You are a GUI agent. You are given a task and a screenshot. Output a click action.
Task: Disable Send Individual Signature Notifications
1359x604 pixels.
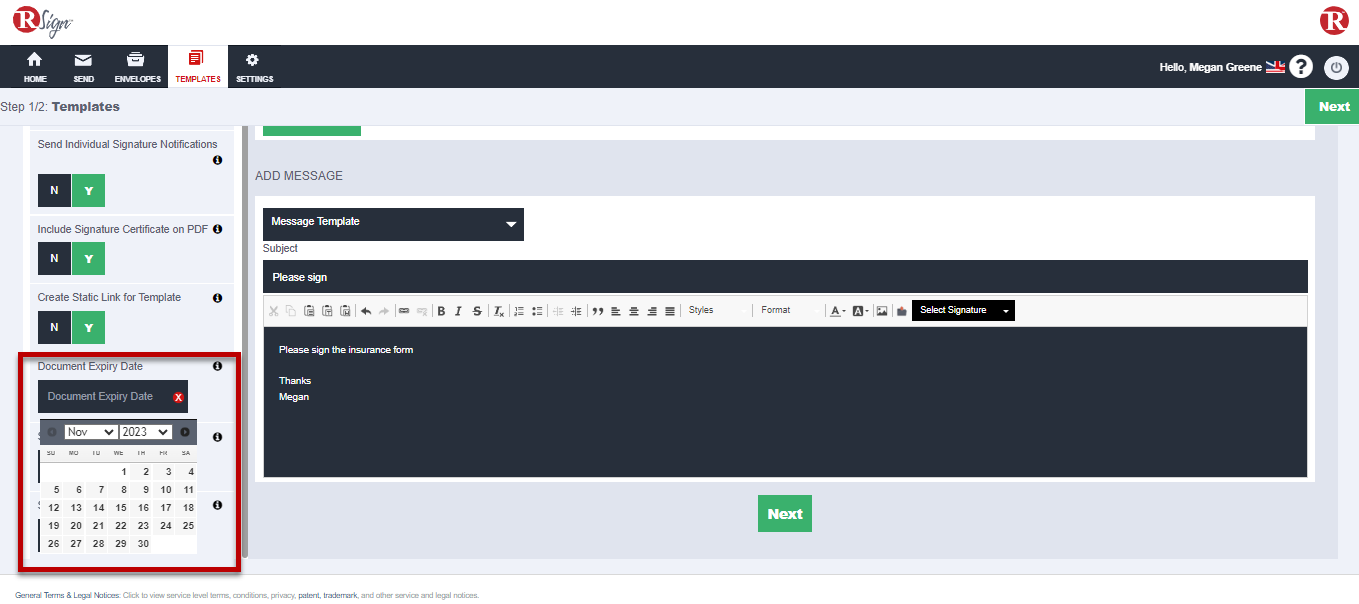pos(54,190)
